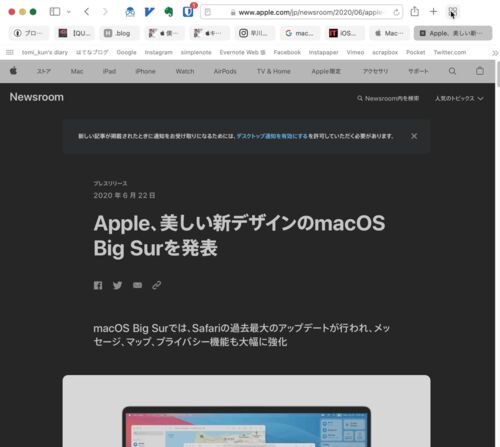Search within Newsroom field
500x447 pixels.
388,98
